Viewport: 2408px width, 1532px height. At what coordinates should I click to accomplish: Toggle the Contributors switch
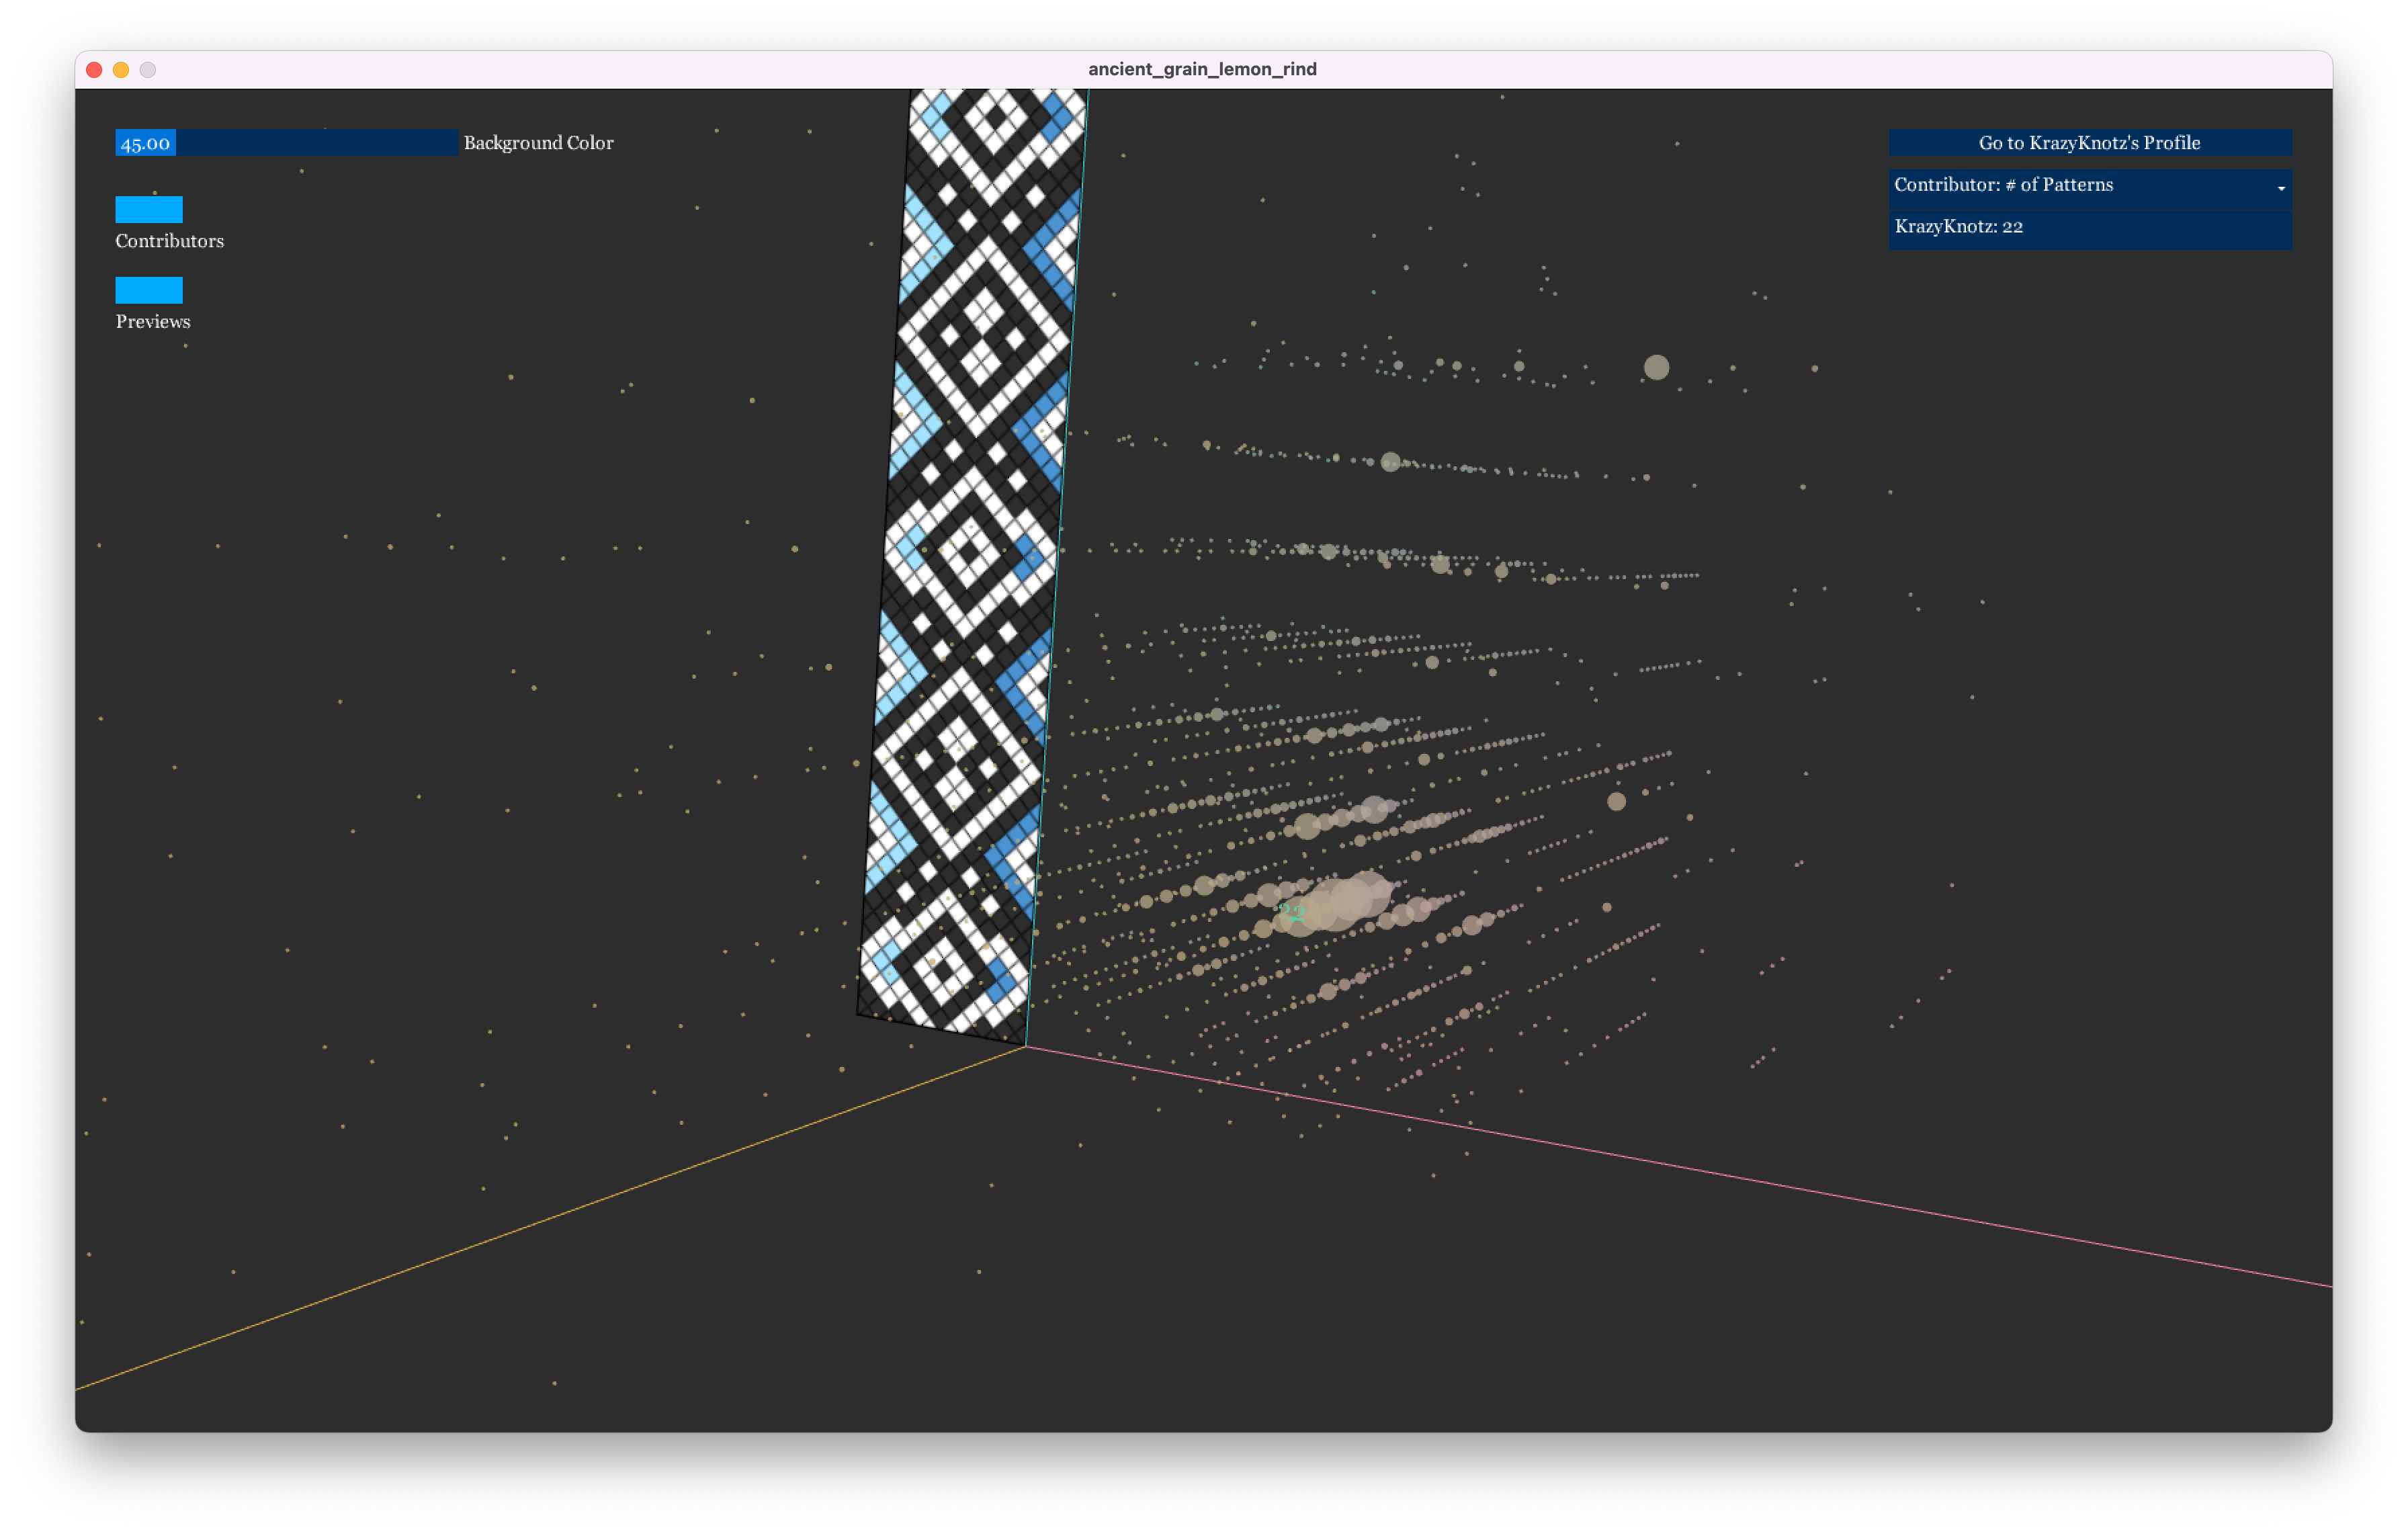149,209
